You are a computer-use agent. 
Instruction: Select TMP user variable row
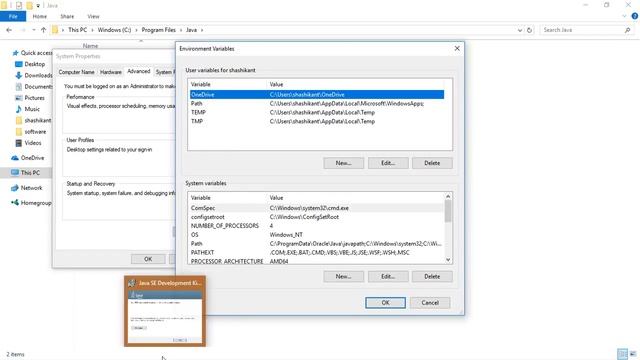(x=317, y=122)
